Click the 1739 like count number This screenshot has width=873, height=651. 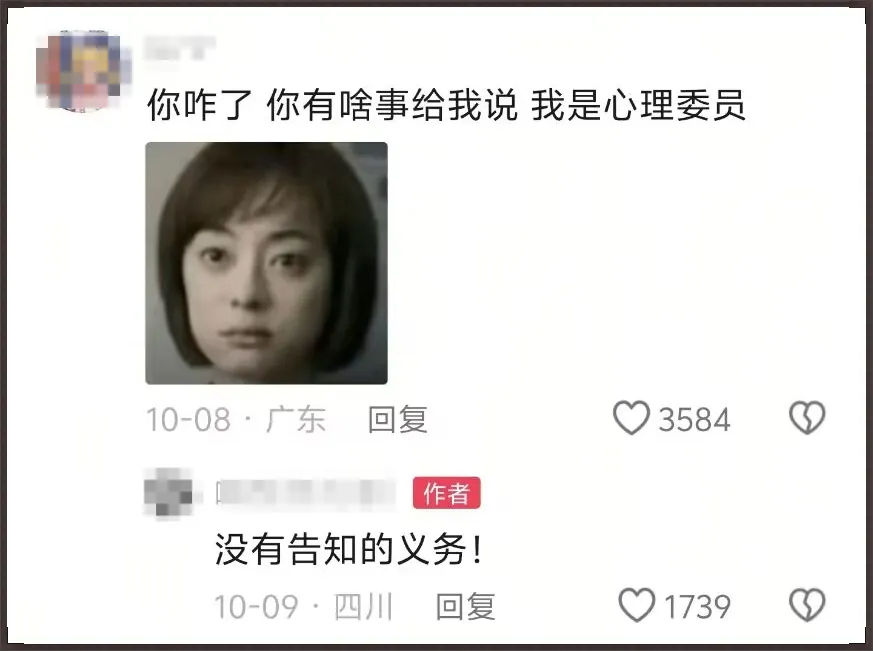pyautogui.click(x=698, y=607)
